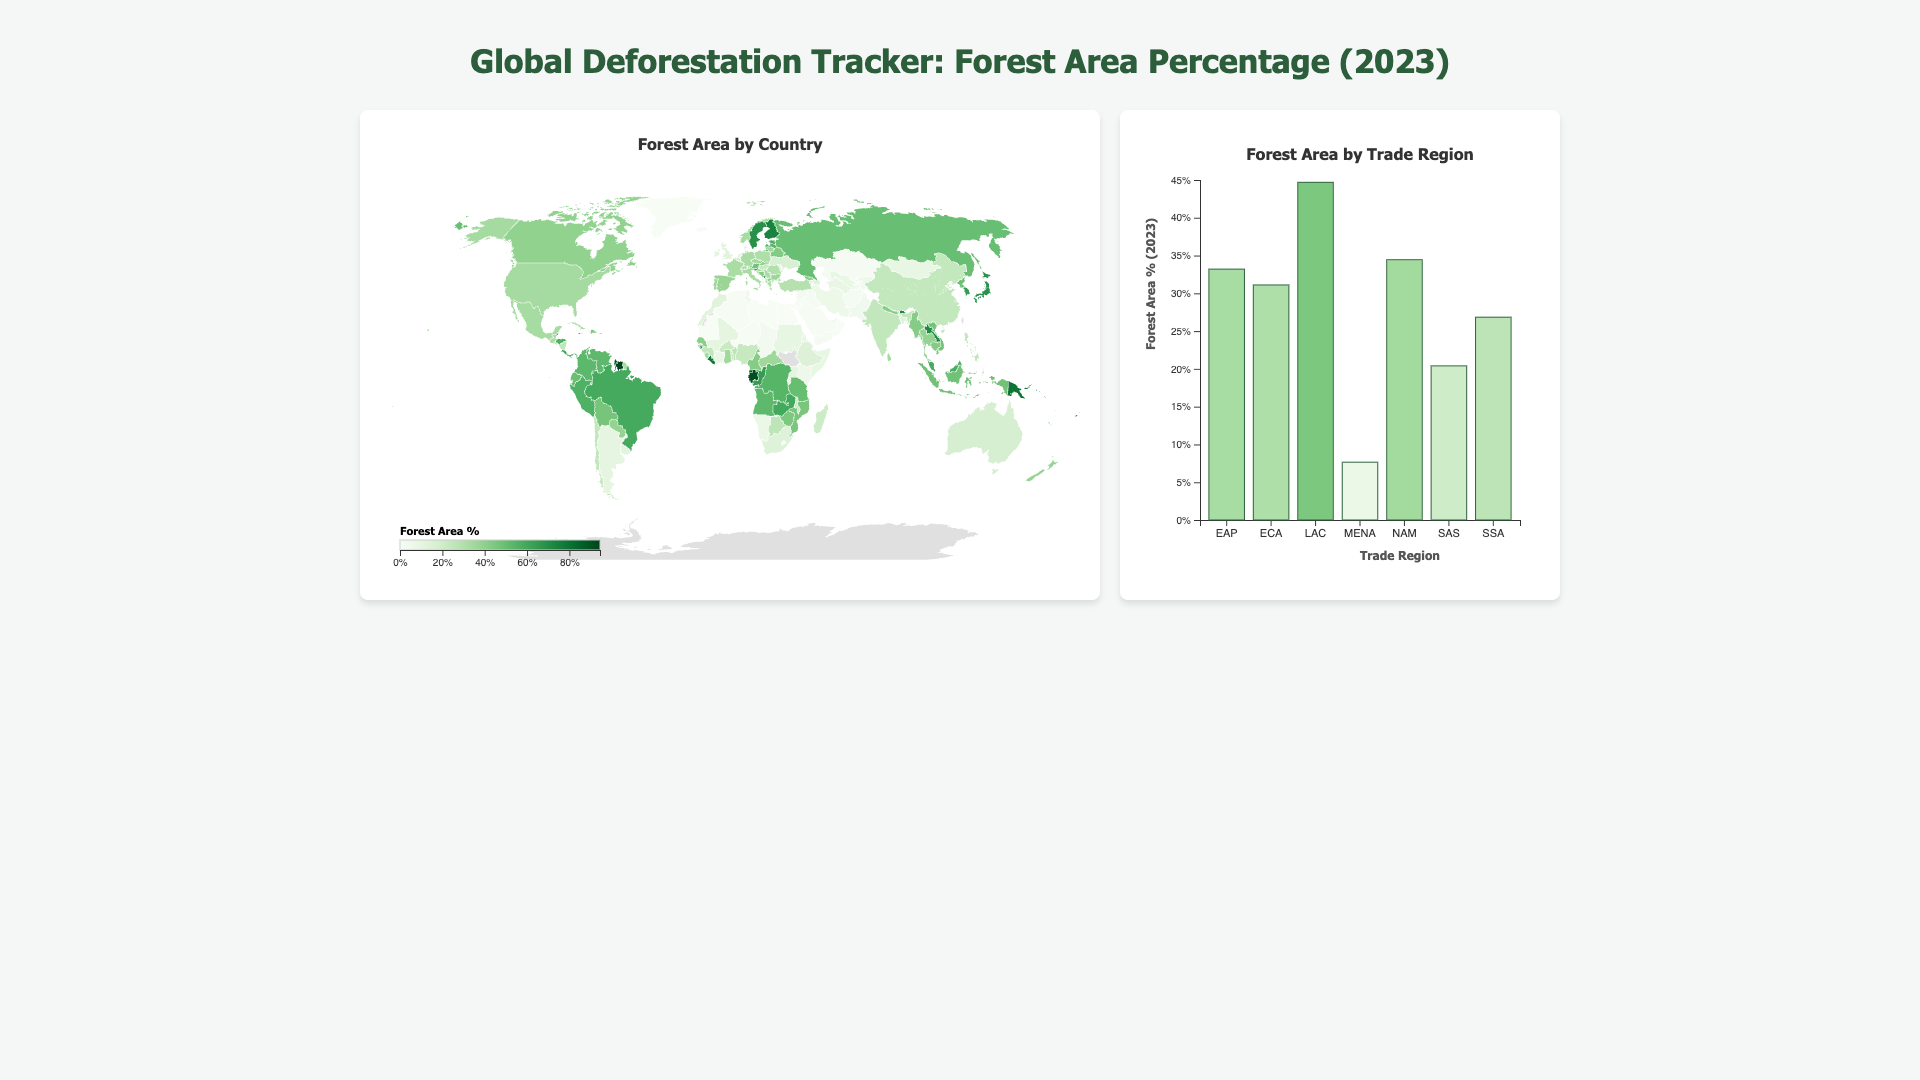The width and height of the screenshot is (1920, 1080).
Task: Click Papua New Guinea on the map
Action: point(1016,388)
